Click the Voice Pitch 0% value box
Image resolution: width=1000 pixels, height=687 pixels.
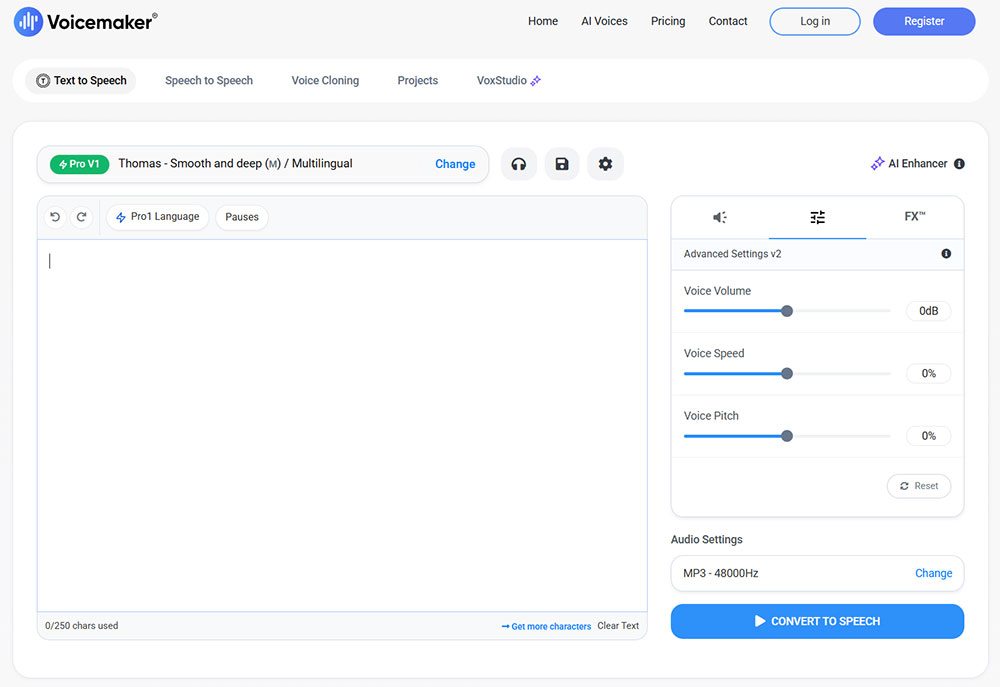[x=929, y=436]
